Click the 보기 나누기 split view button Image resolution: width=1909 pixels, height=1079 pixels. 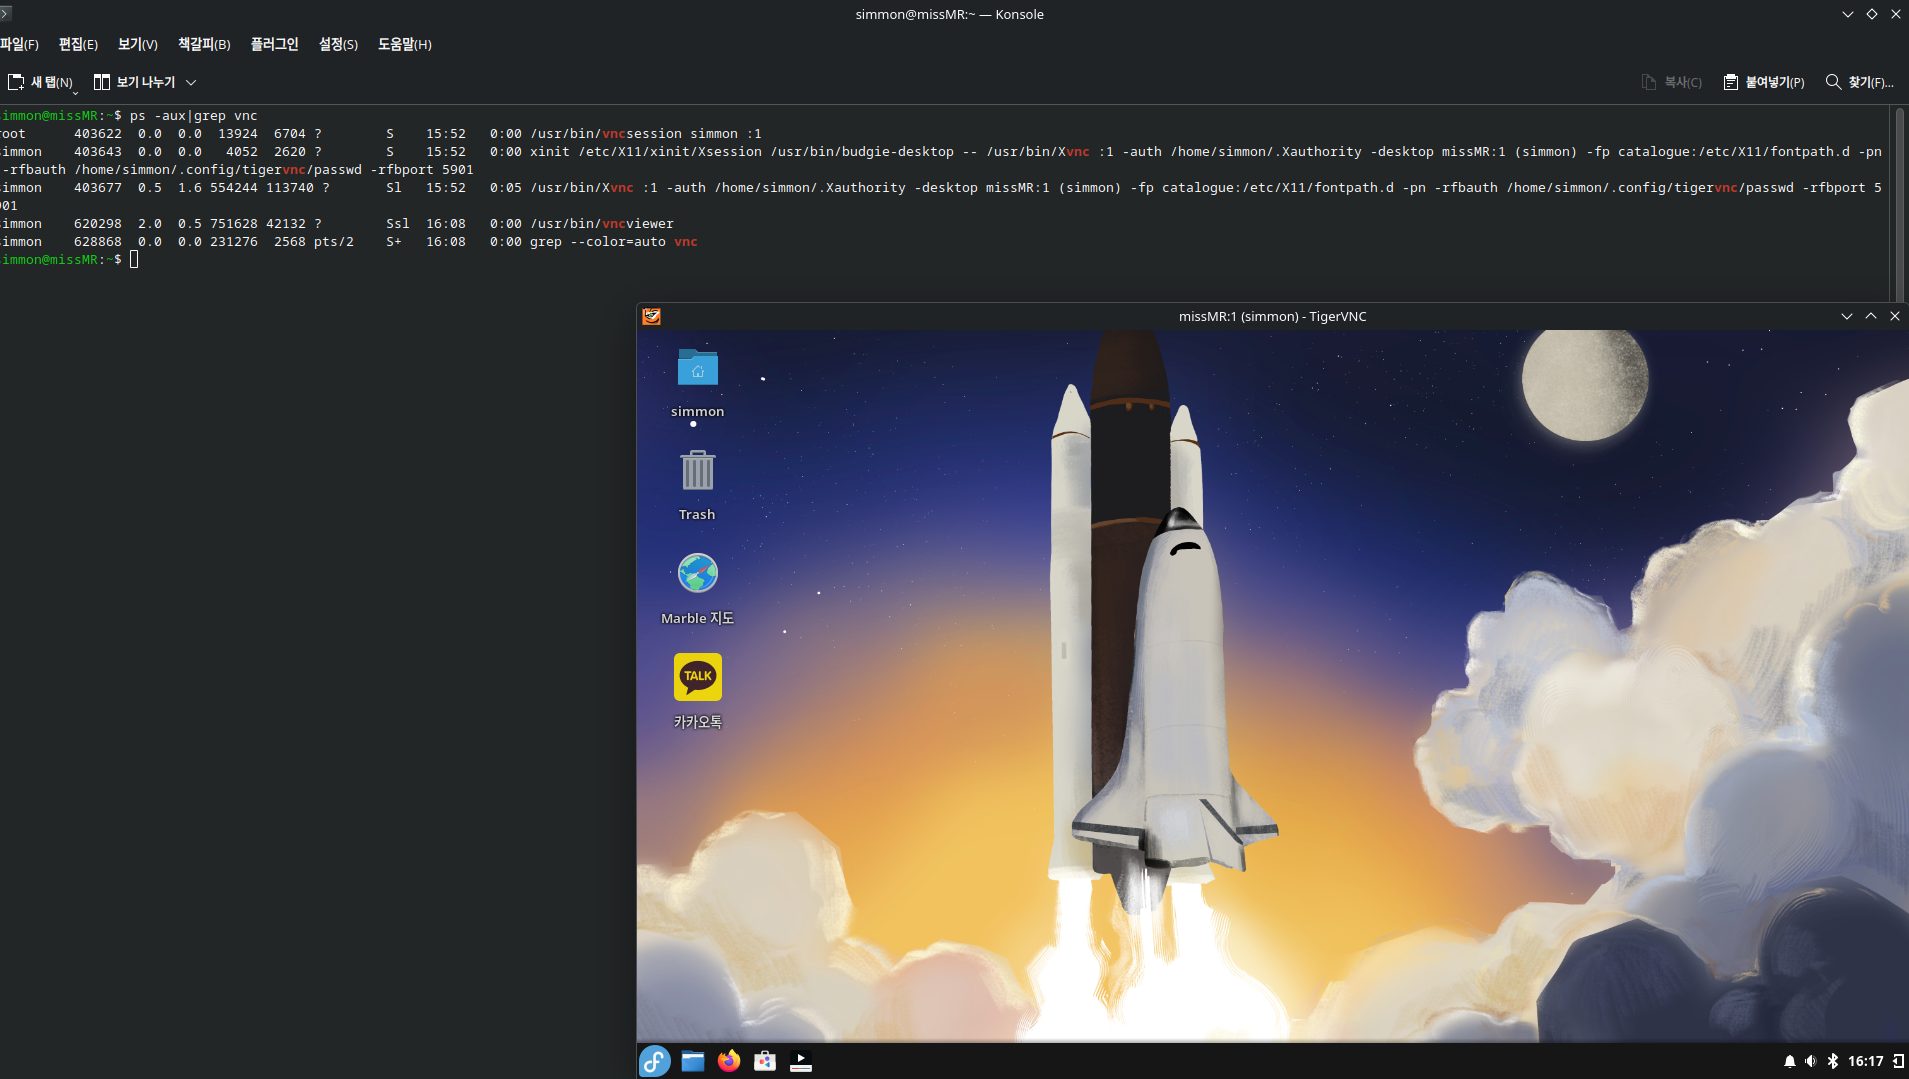135,82
